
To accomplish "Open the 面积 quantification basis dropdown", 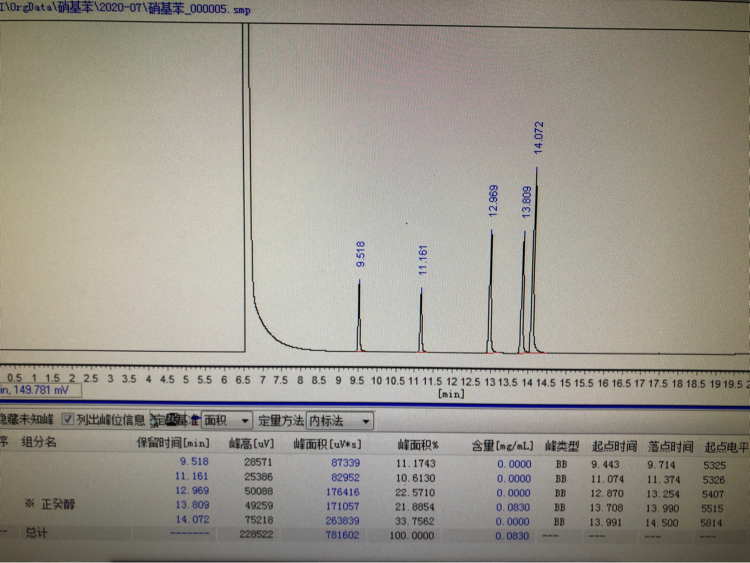I will (x=227, y=421).
